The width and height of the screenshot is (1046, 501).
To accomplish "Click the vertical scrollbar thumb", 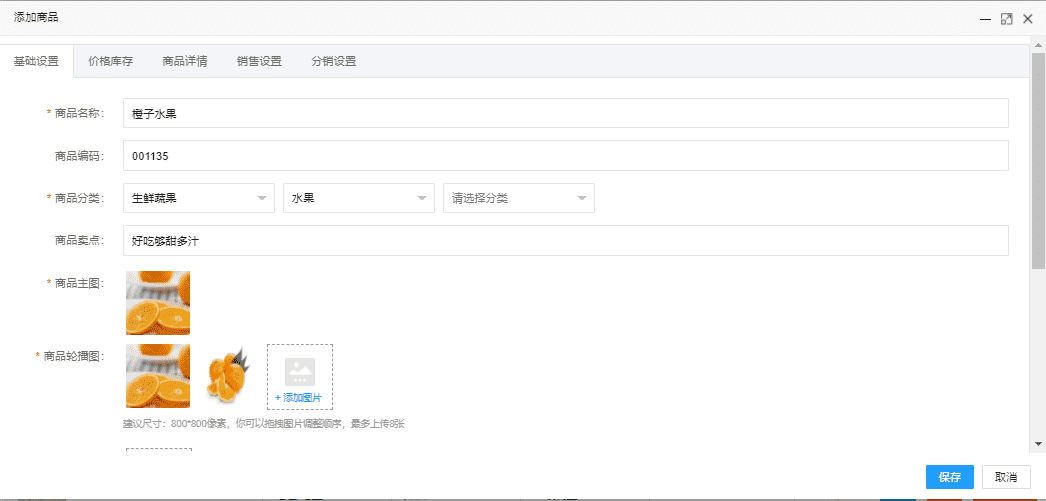I will coord(1038,160).
